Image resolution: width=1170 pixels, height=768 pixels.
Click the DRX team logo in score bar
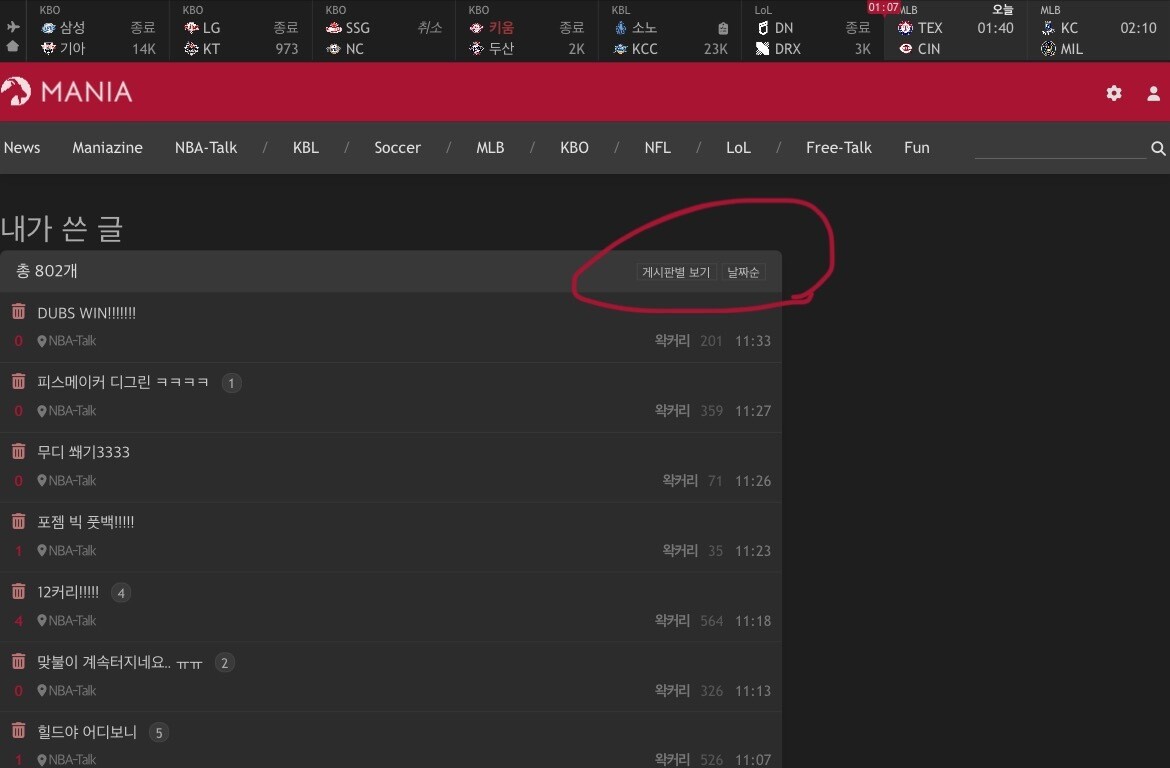763,49
